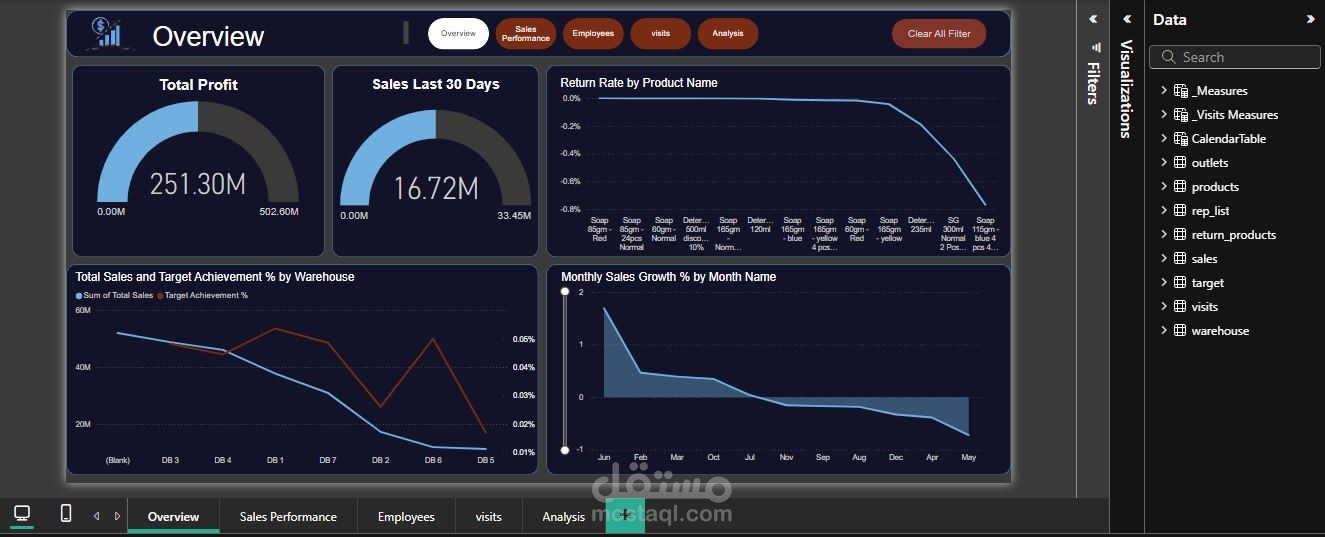Expand the Filters pane chevron
The width and height of the screenshot is (1325, 537).
tap(1093, 19)
